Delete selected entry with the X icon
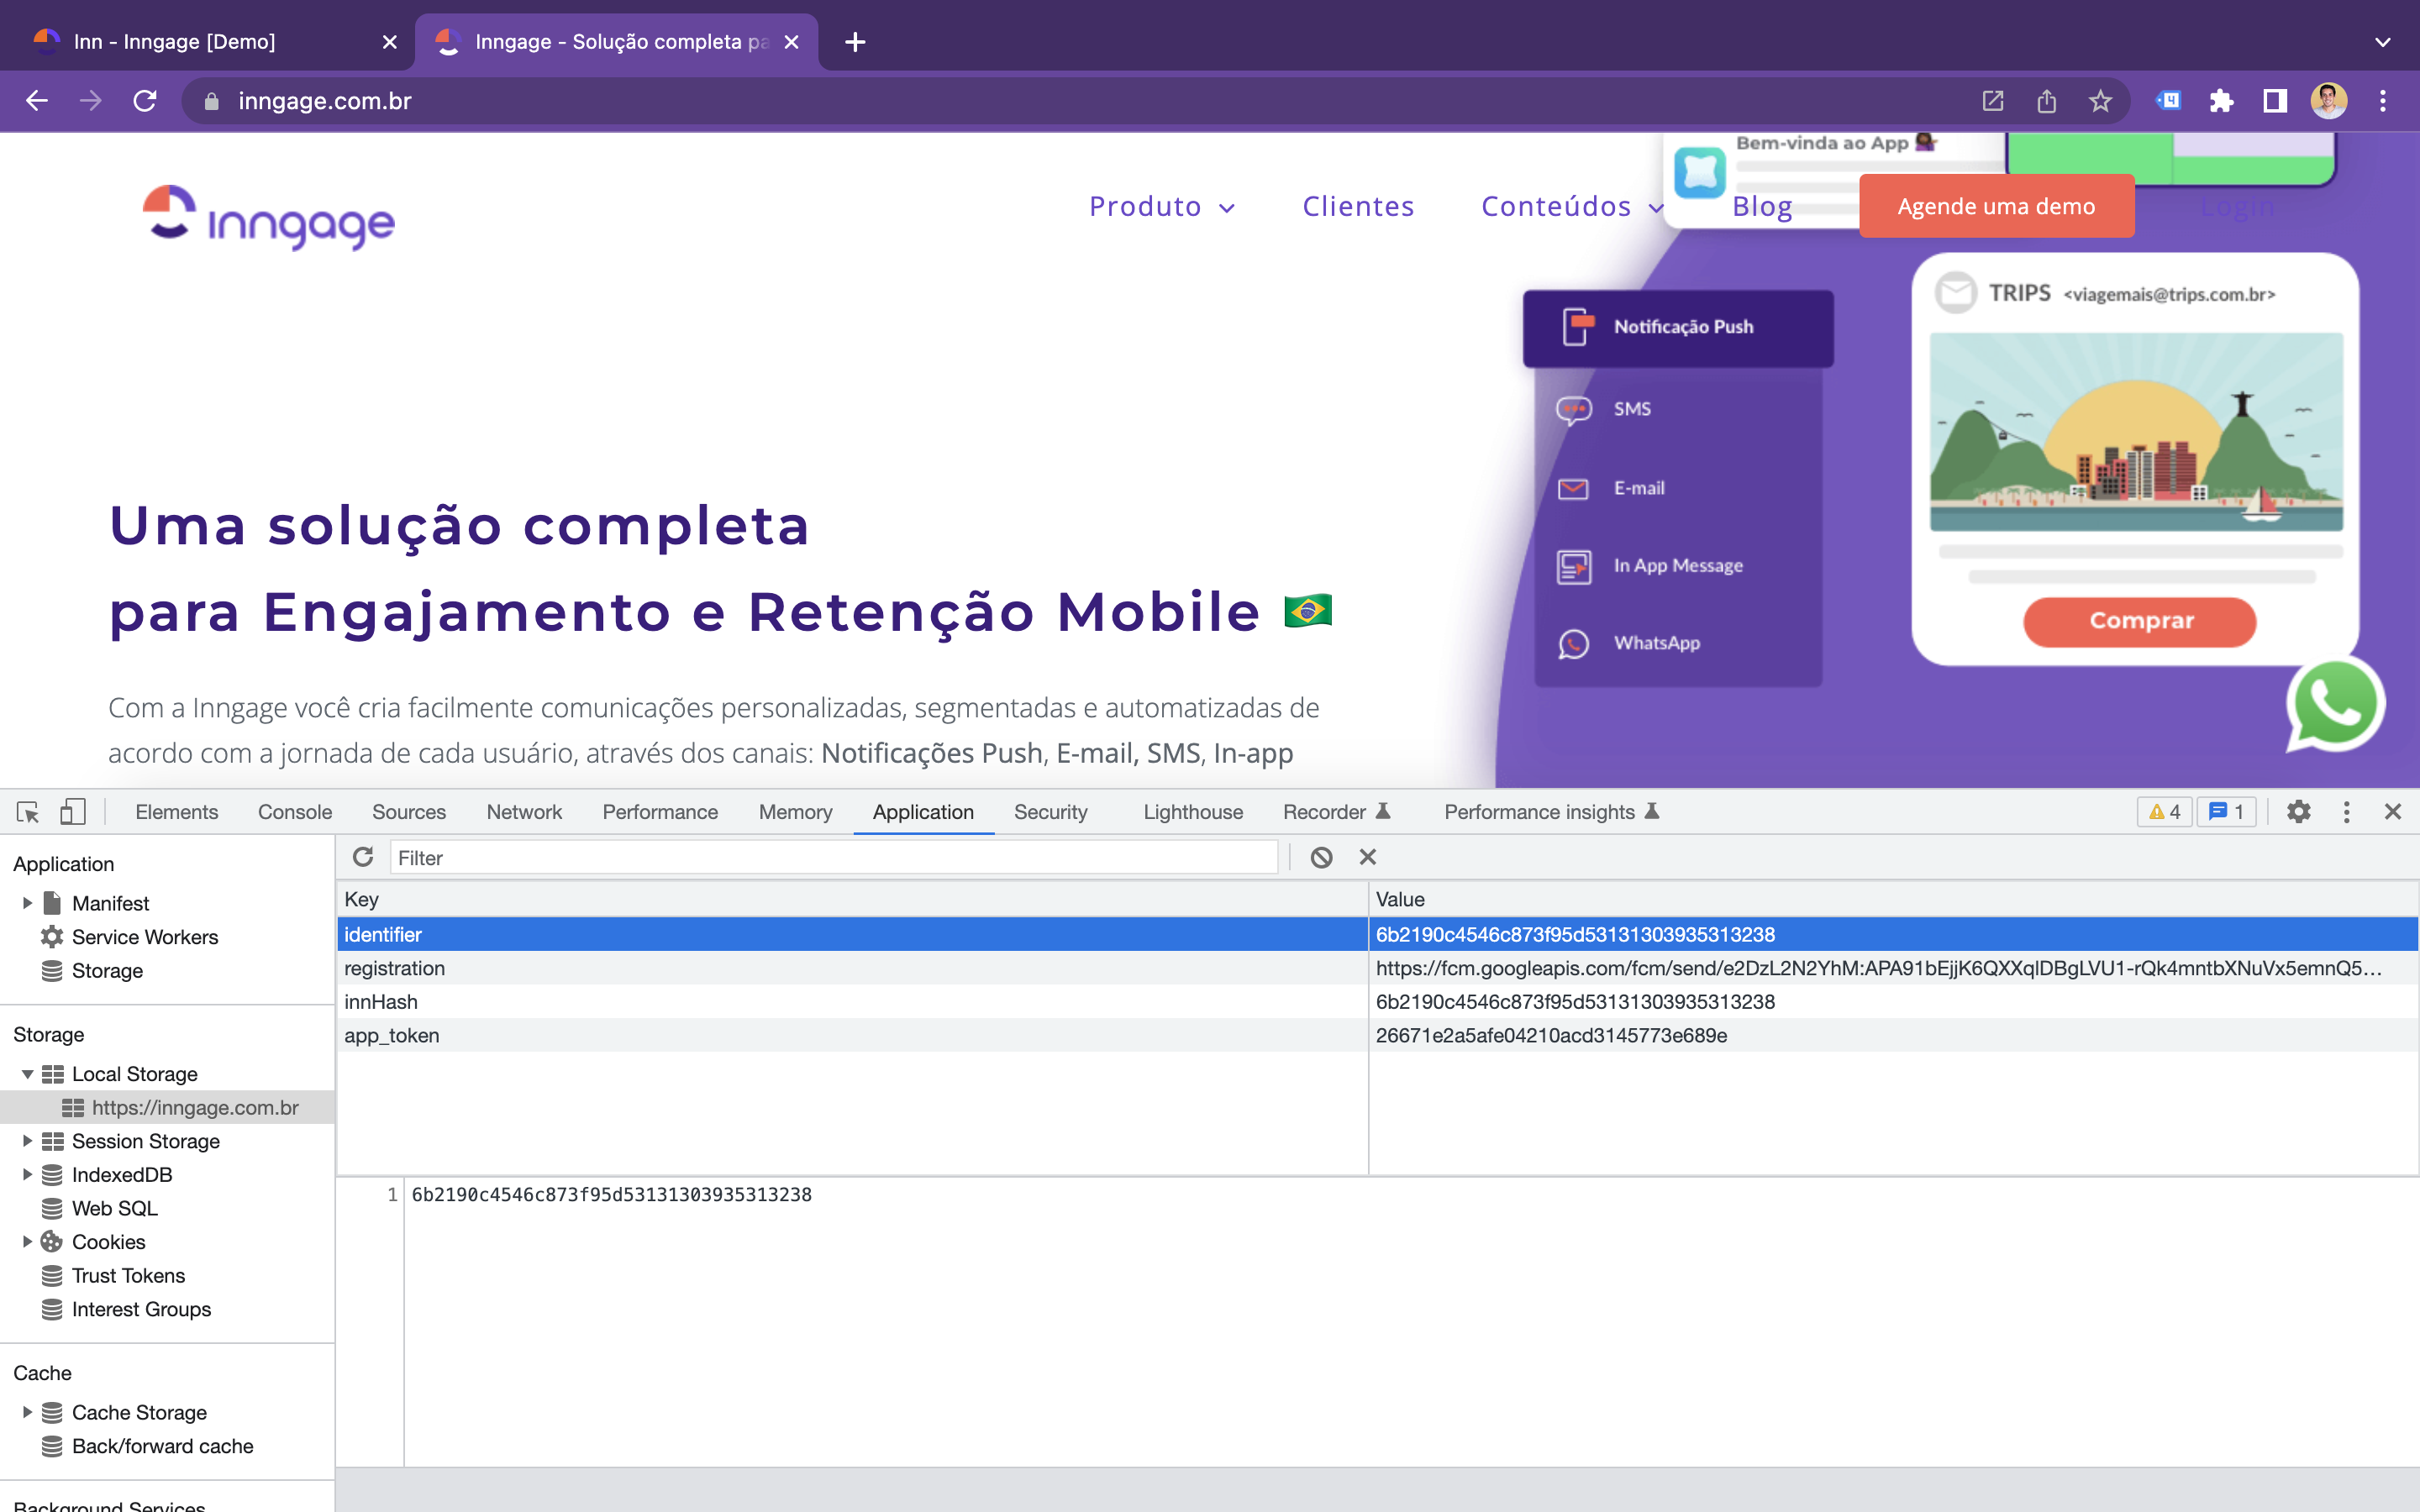2420x1512 pixels. pyautogui.click(x=1368, y=857)
